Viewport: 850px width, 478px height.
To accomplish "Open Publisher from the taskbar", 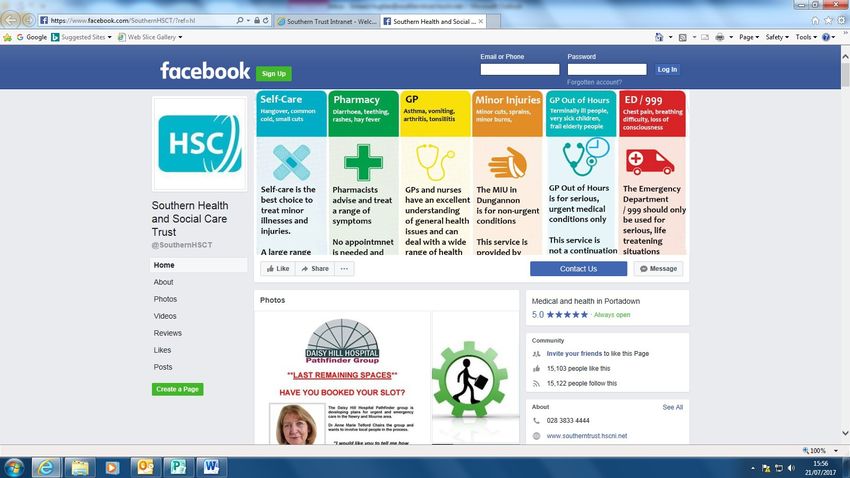I will (x=178, y=467).
